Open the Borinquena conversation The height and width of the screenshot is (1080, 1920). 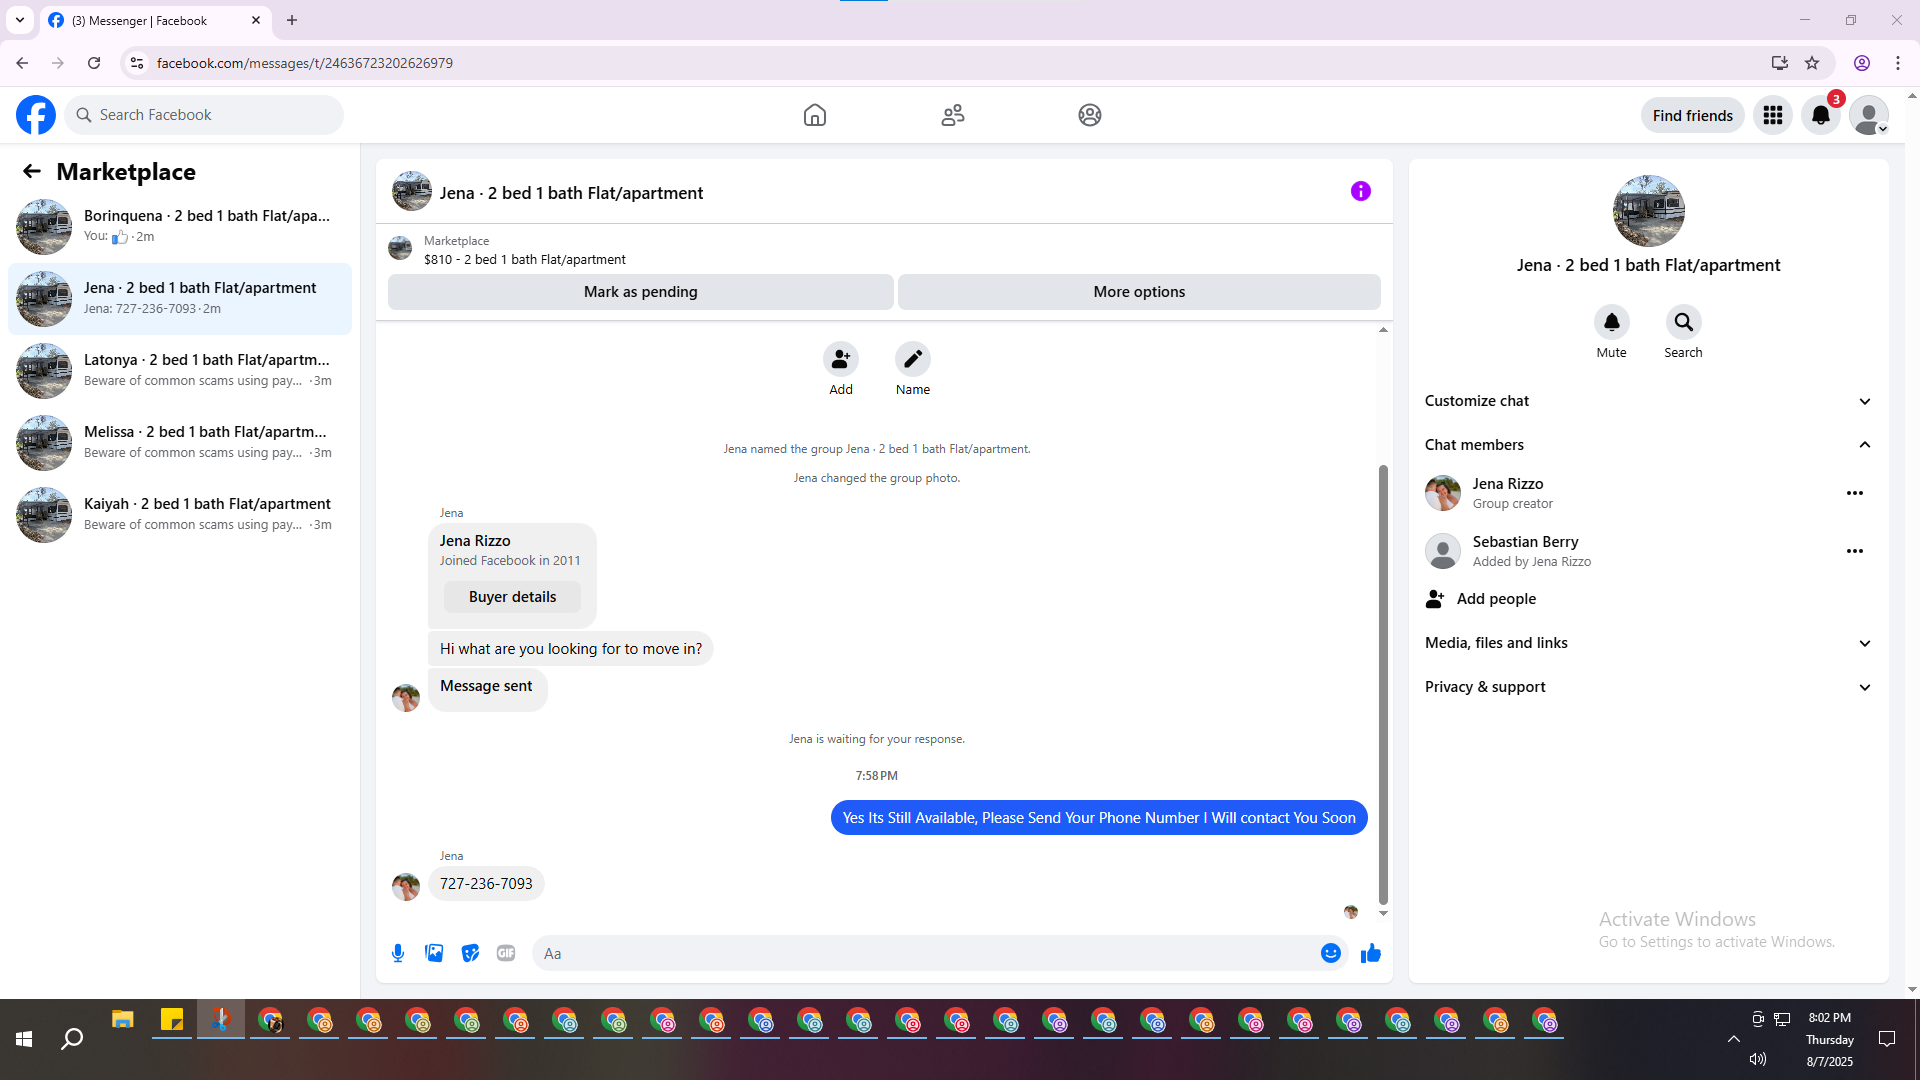click(180, 227)
